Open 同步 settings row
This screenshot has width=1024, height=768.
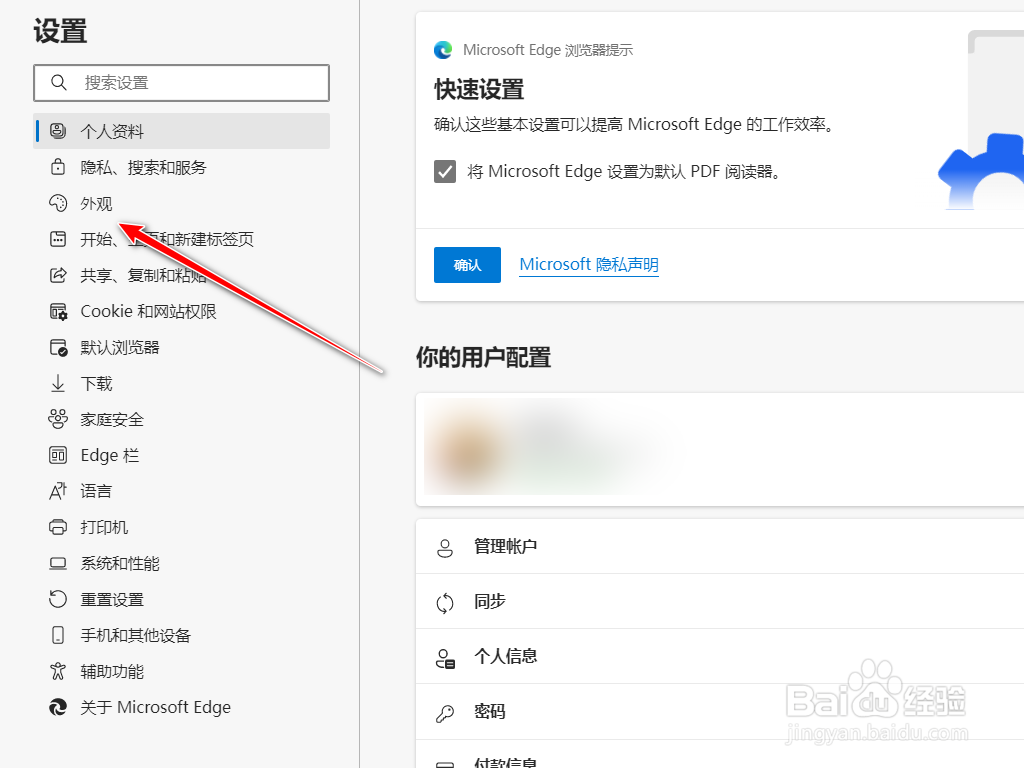click(720, 601)
